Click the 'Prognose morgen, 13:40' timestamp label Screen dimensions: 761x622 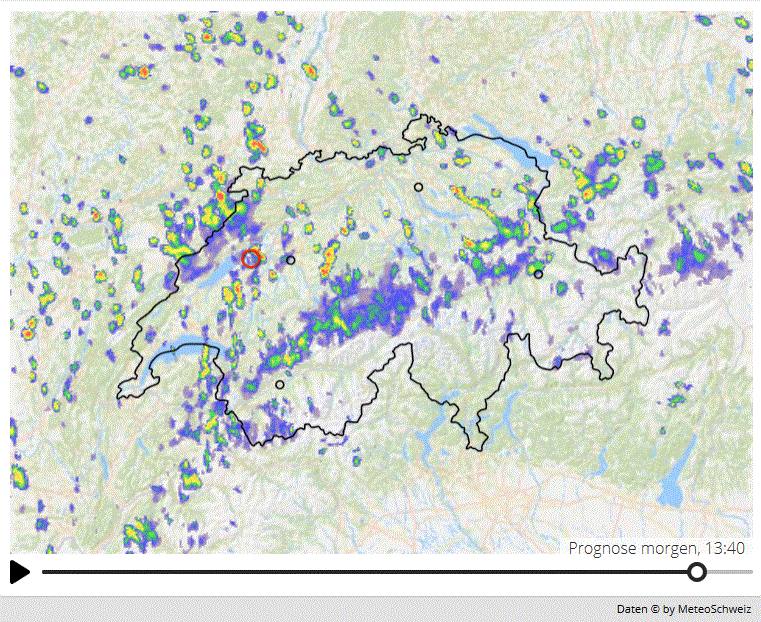coord(656,548)
